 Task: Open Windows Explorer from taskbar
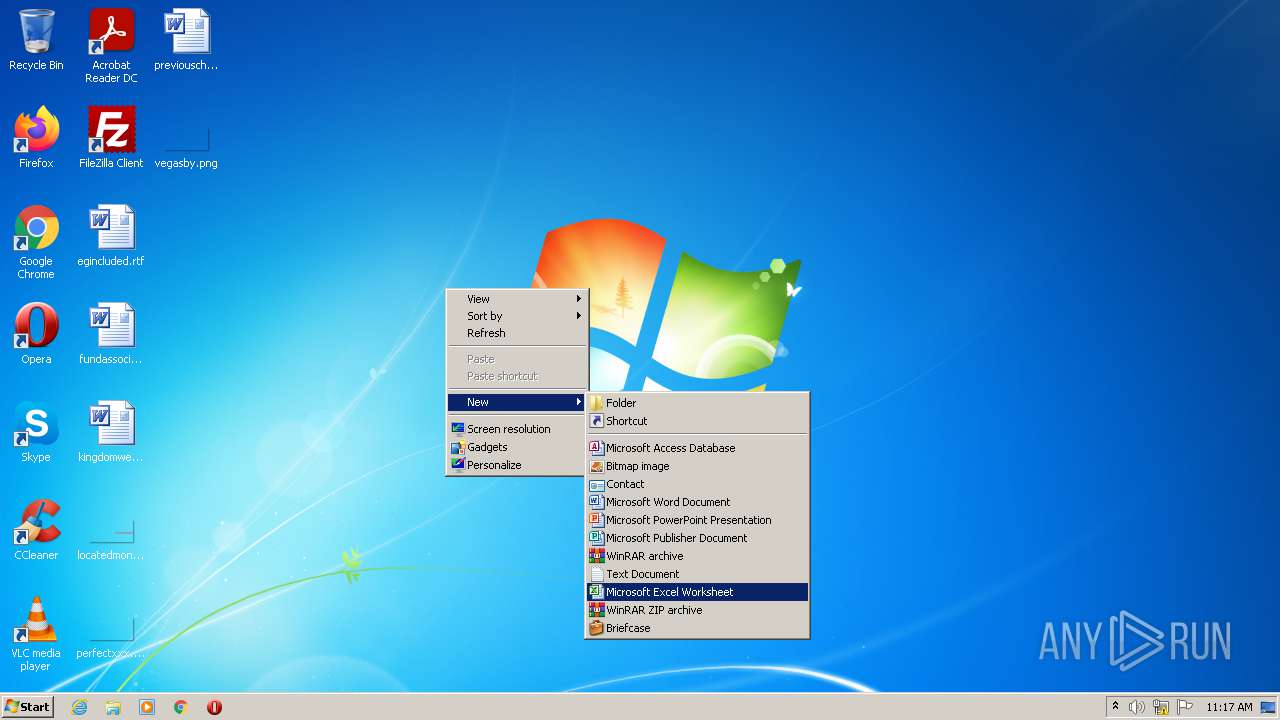pyautogui.click(x=113, y=707)
